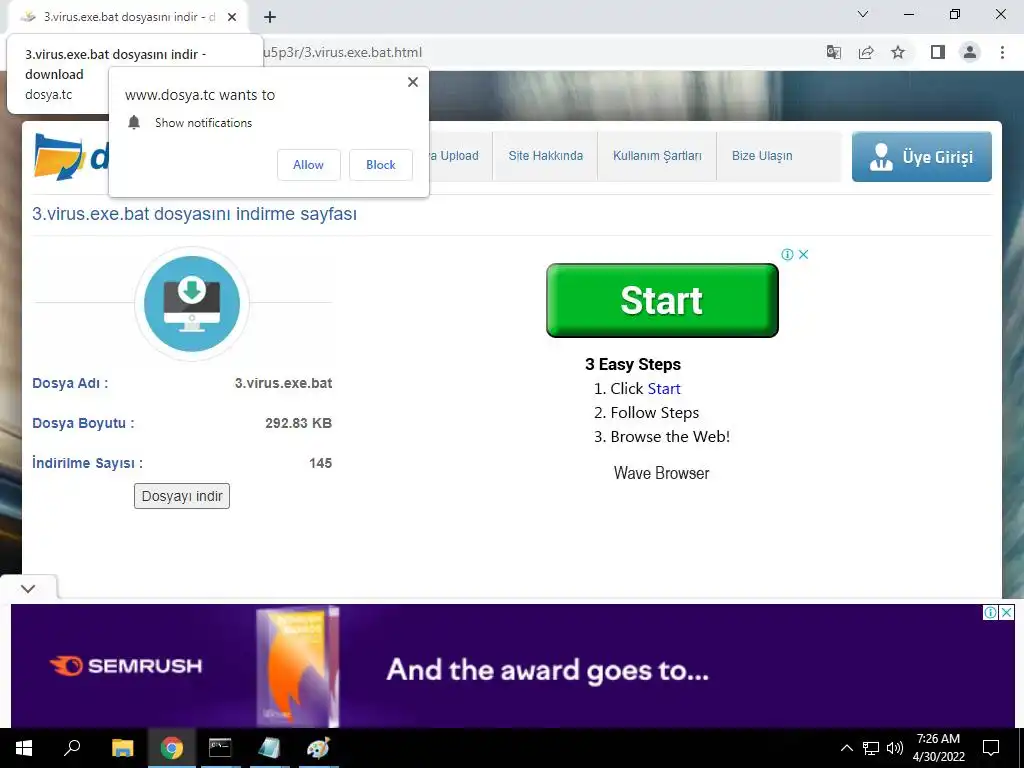This screenshot has width=1024, height=768.
Task: Open Site Hakkında page
Action: tap(545, 156)
